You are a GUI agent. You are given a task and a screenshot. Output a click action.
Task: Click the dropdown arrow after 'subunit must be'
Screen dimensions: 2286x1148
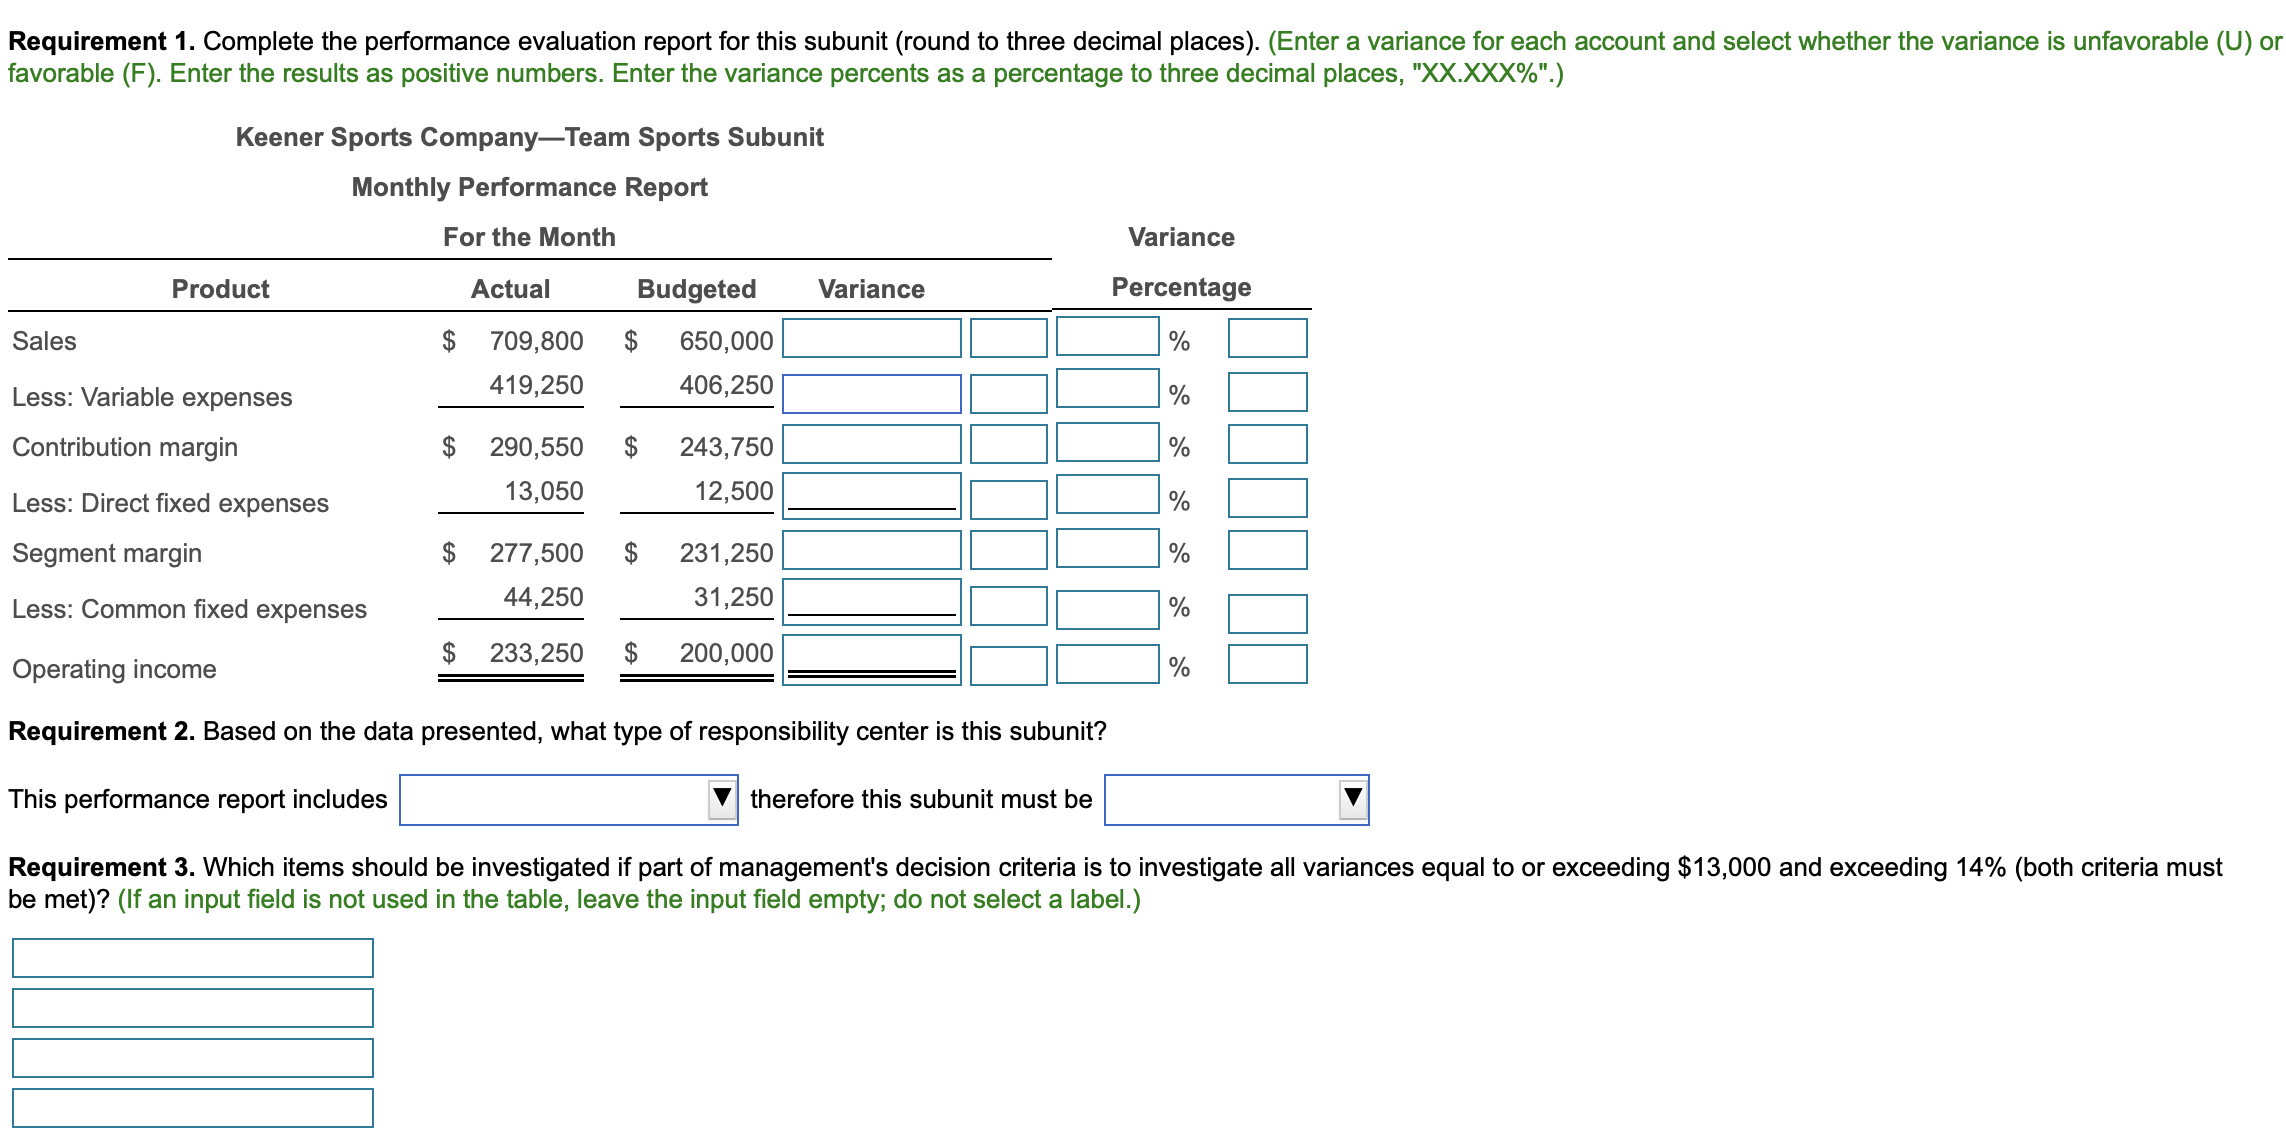1353,799
